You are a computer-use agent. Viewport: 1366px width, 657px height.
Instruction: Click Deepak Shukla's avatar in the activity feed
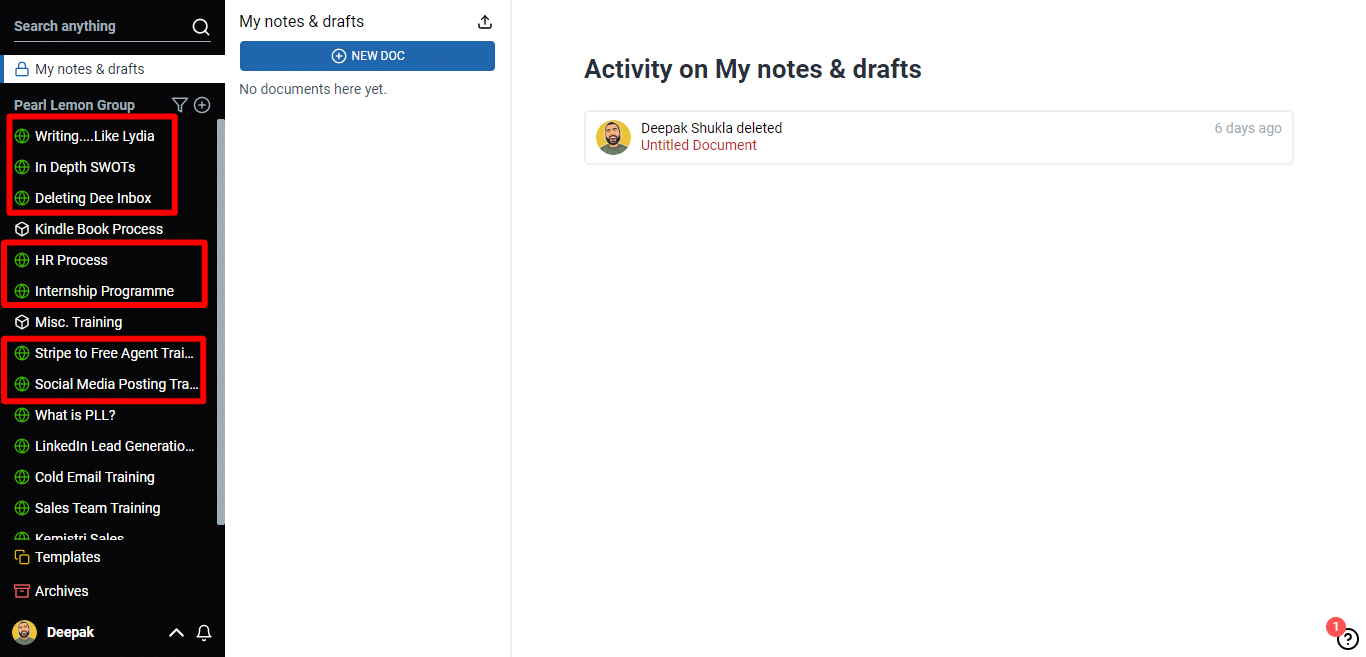point(614,137)
